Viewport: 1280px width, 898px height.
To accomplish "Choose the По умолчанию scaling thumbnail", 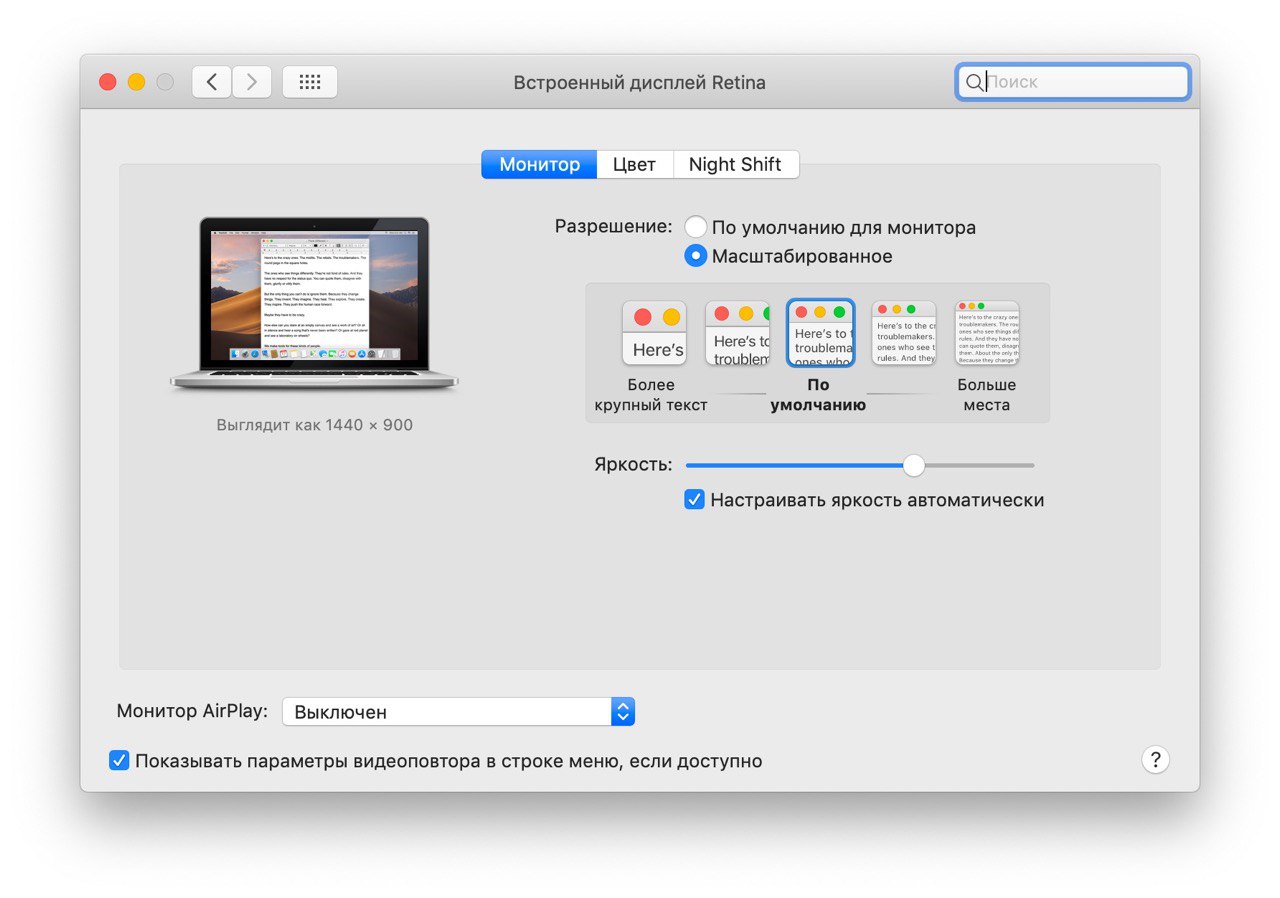I will pyautogui.click(x=820, y=333).
